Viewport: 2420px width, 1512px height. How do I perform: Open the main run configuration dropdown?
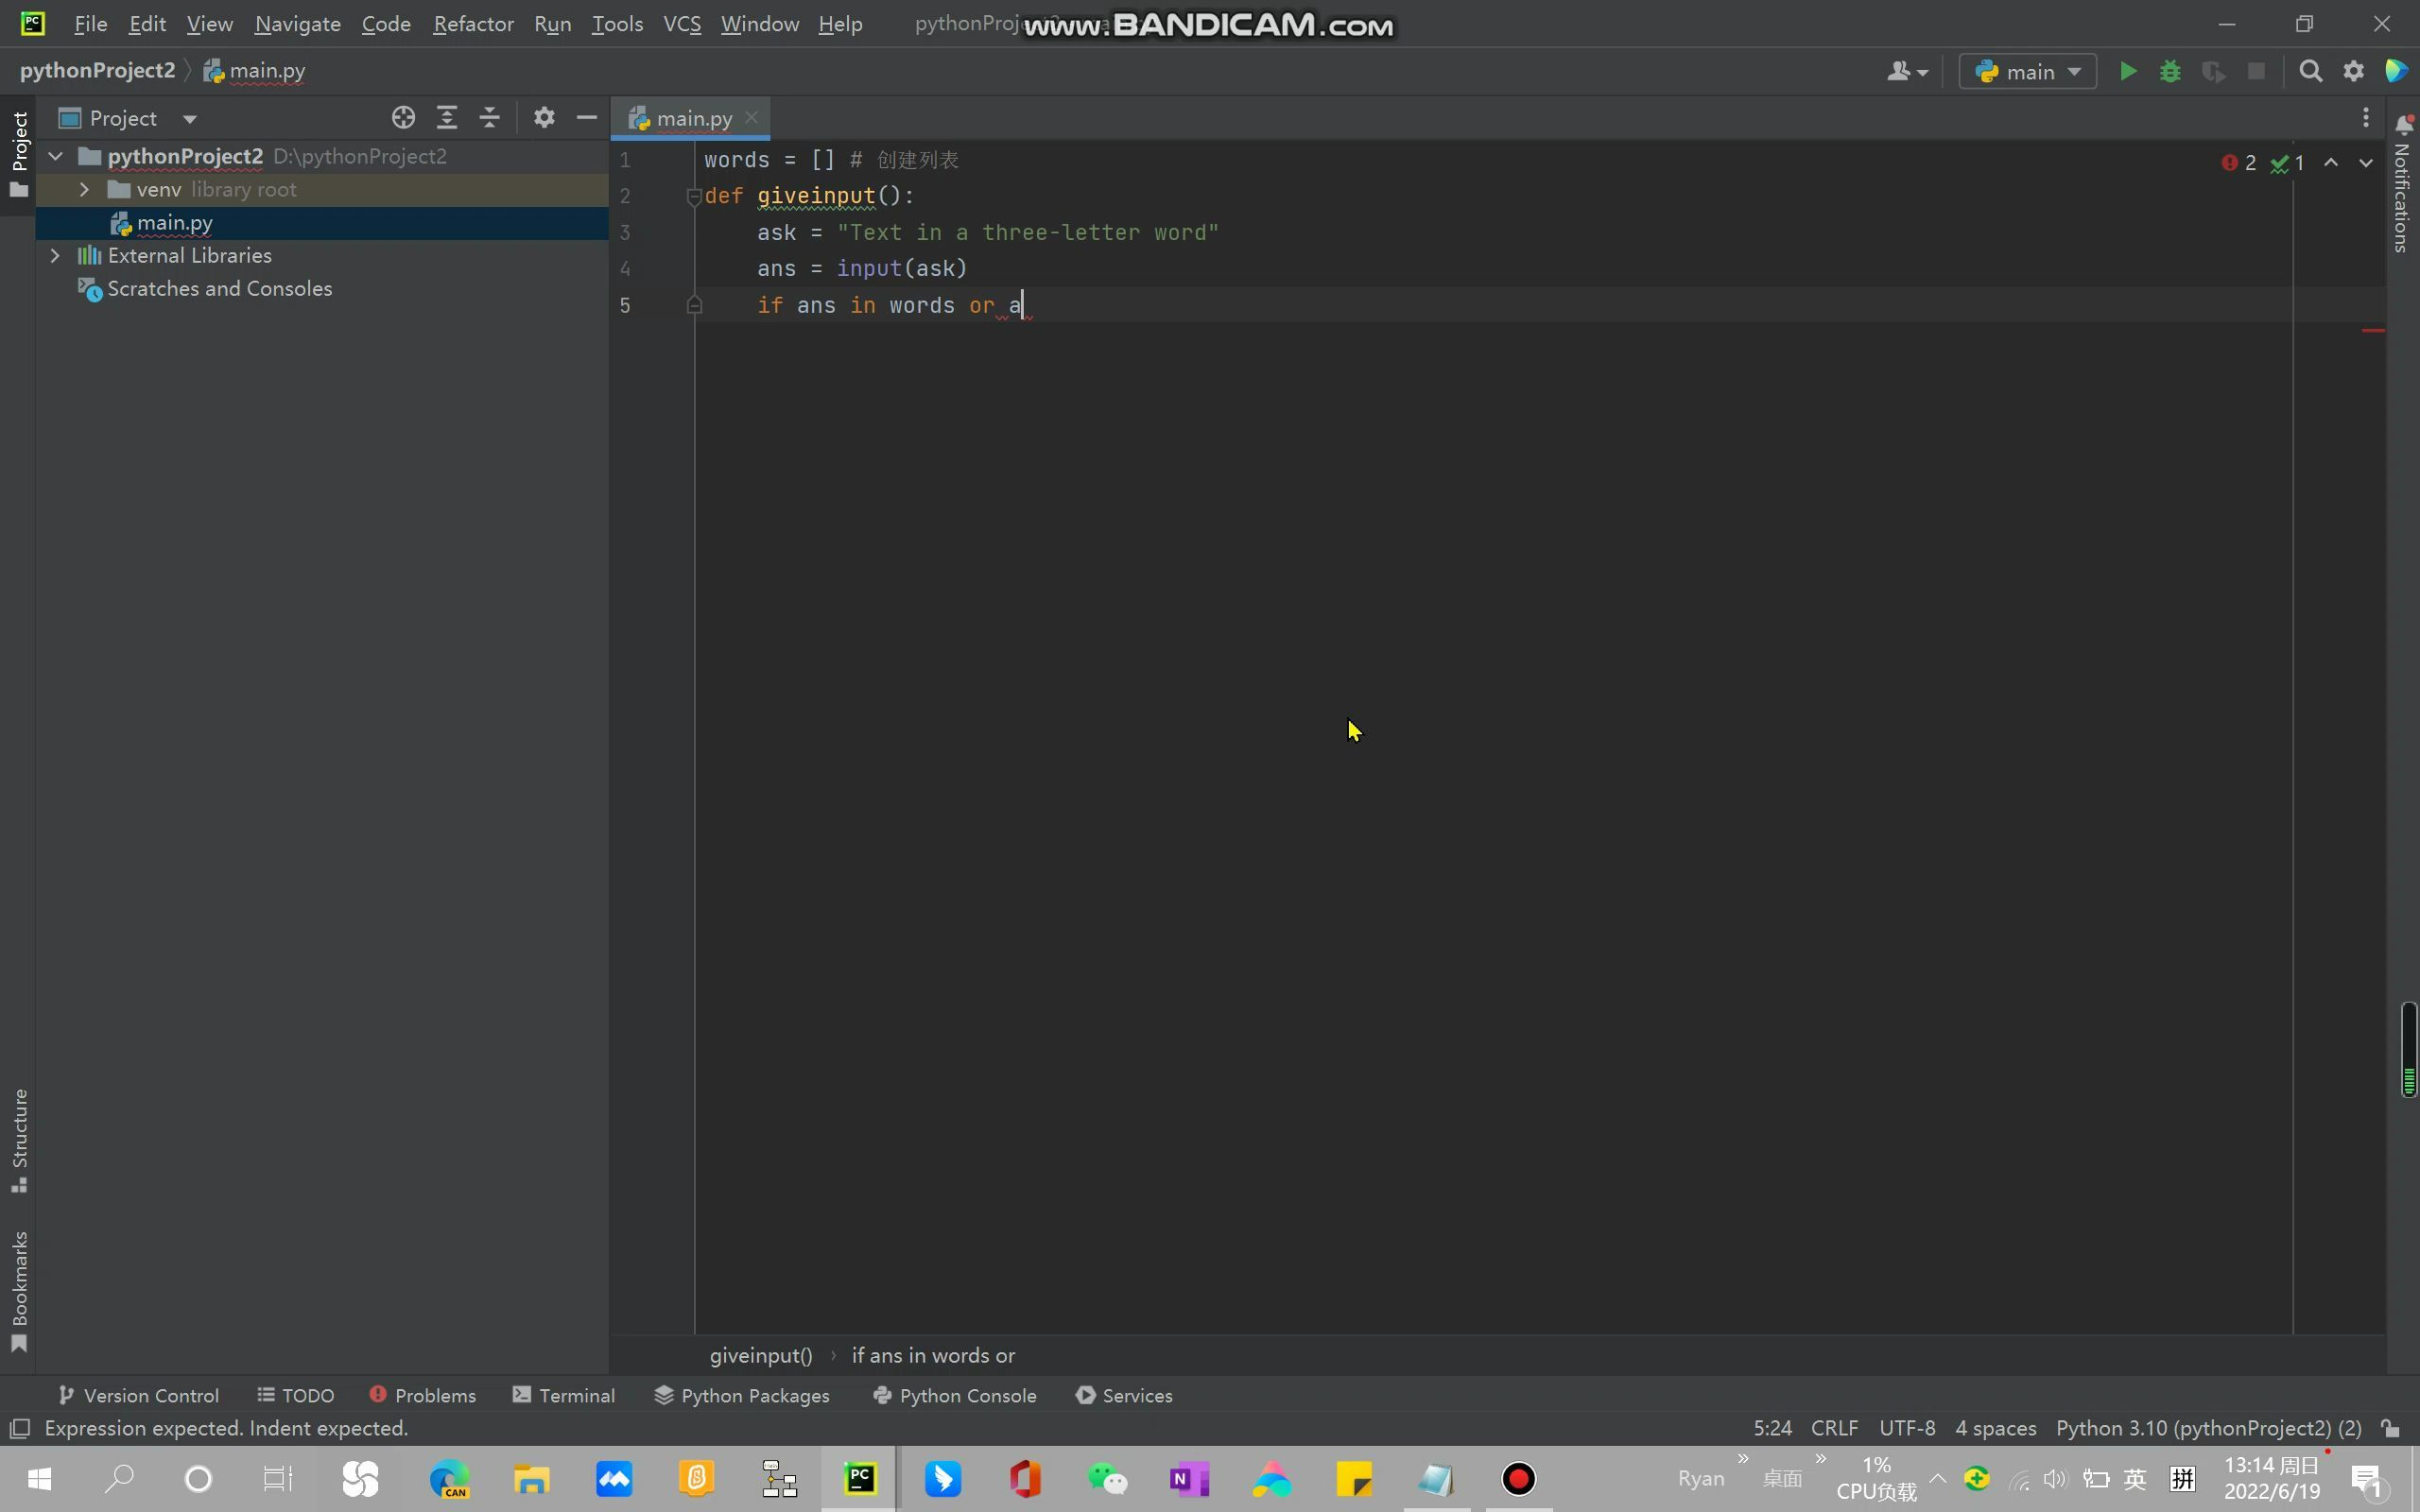2028,71
